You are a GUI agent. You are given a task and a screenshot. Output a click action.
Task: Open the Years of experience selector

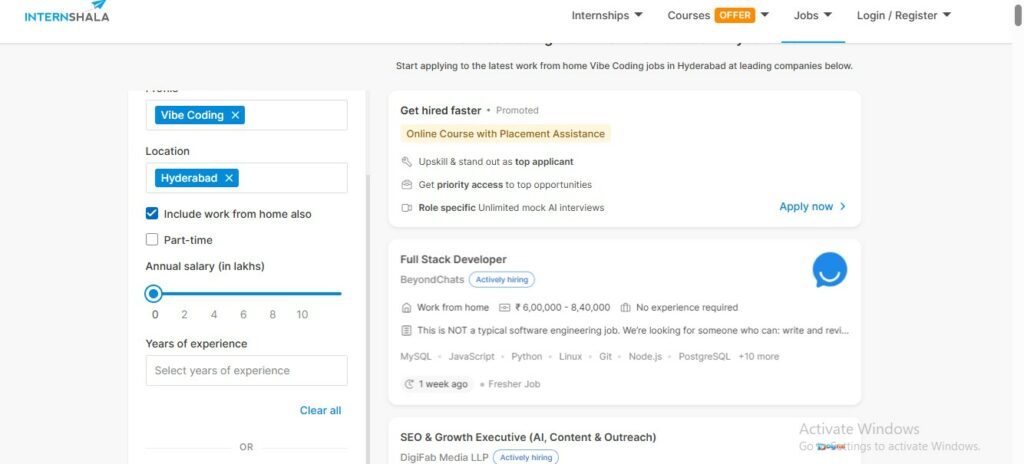tap(246, 371)
